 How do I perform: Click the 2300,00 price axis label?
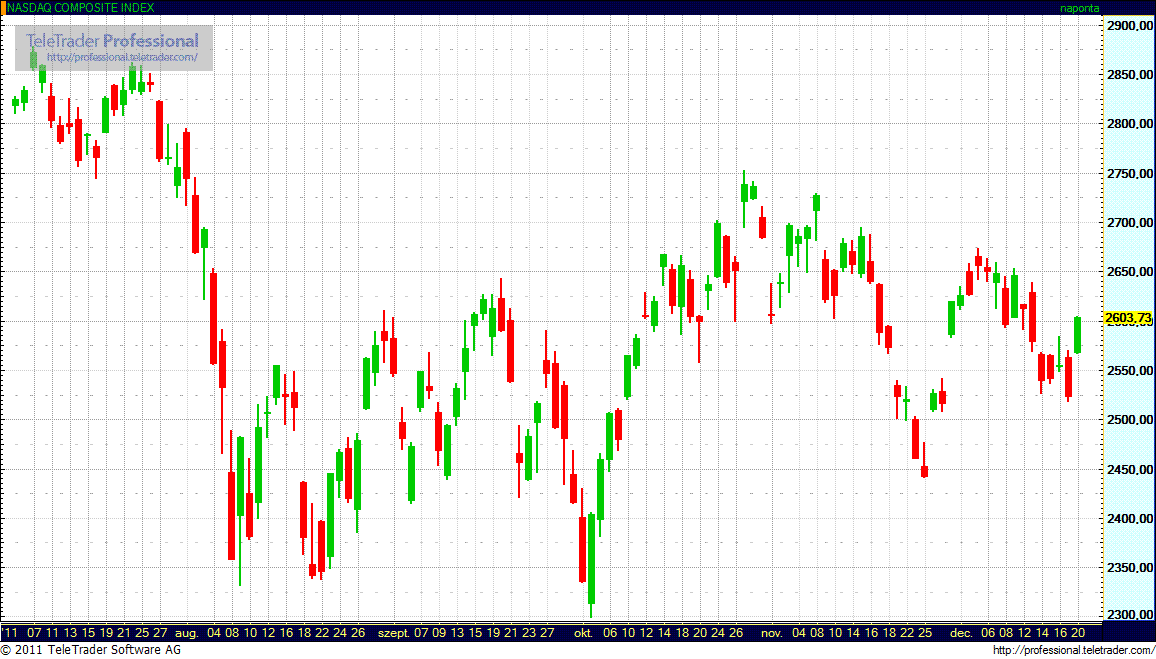1129,616
